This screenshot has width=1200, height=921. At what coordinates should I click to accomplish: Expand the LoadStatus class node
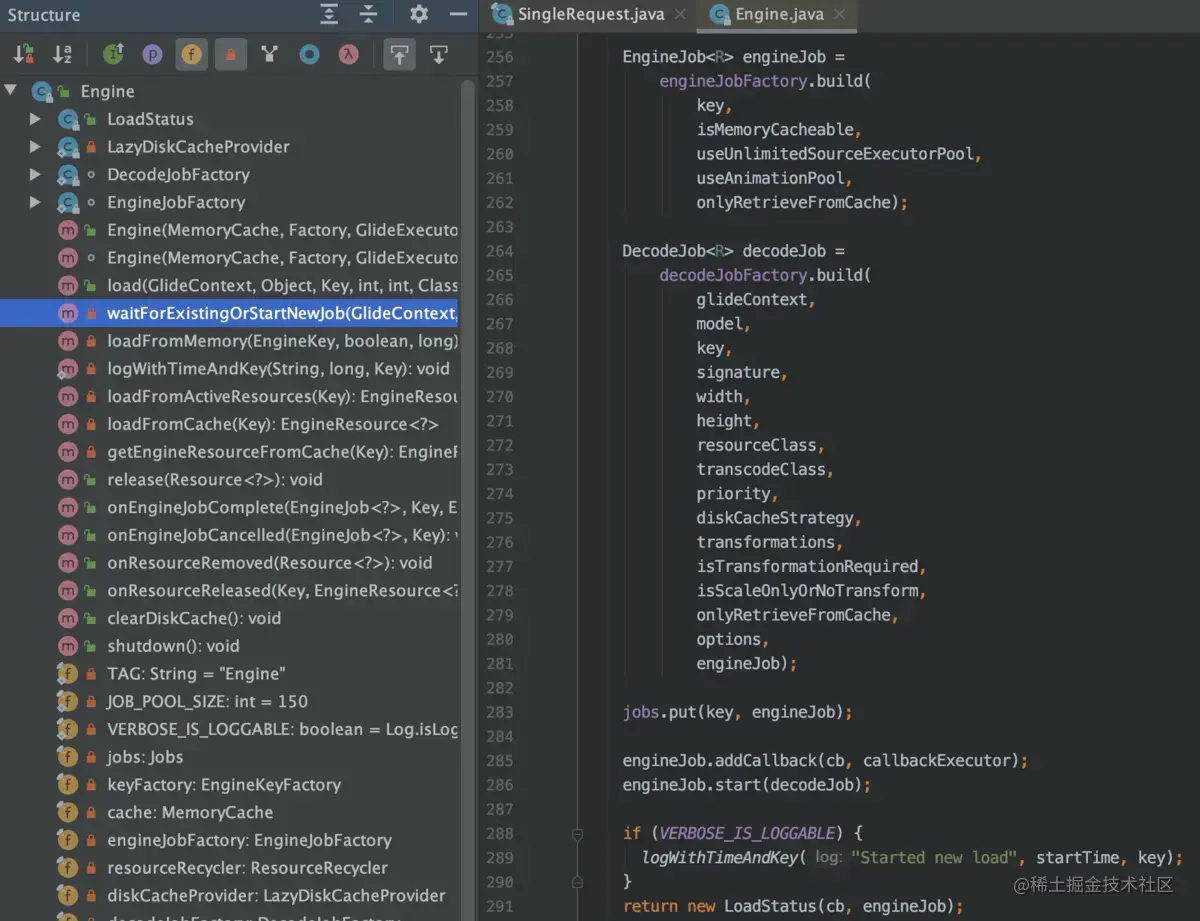pyautogui.click(x=36, y=119)
